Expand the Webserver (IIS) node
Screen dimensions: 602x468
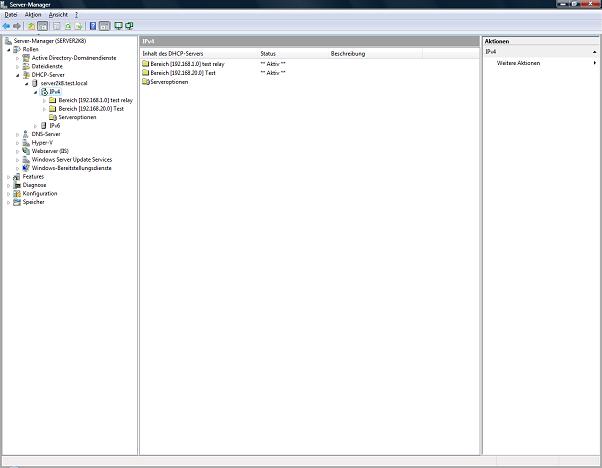click(x=17, y=151)
